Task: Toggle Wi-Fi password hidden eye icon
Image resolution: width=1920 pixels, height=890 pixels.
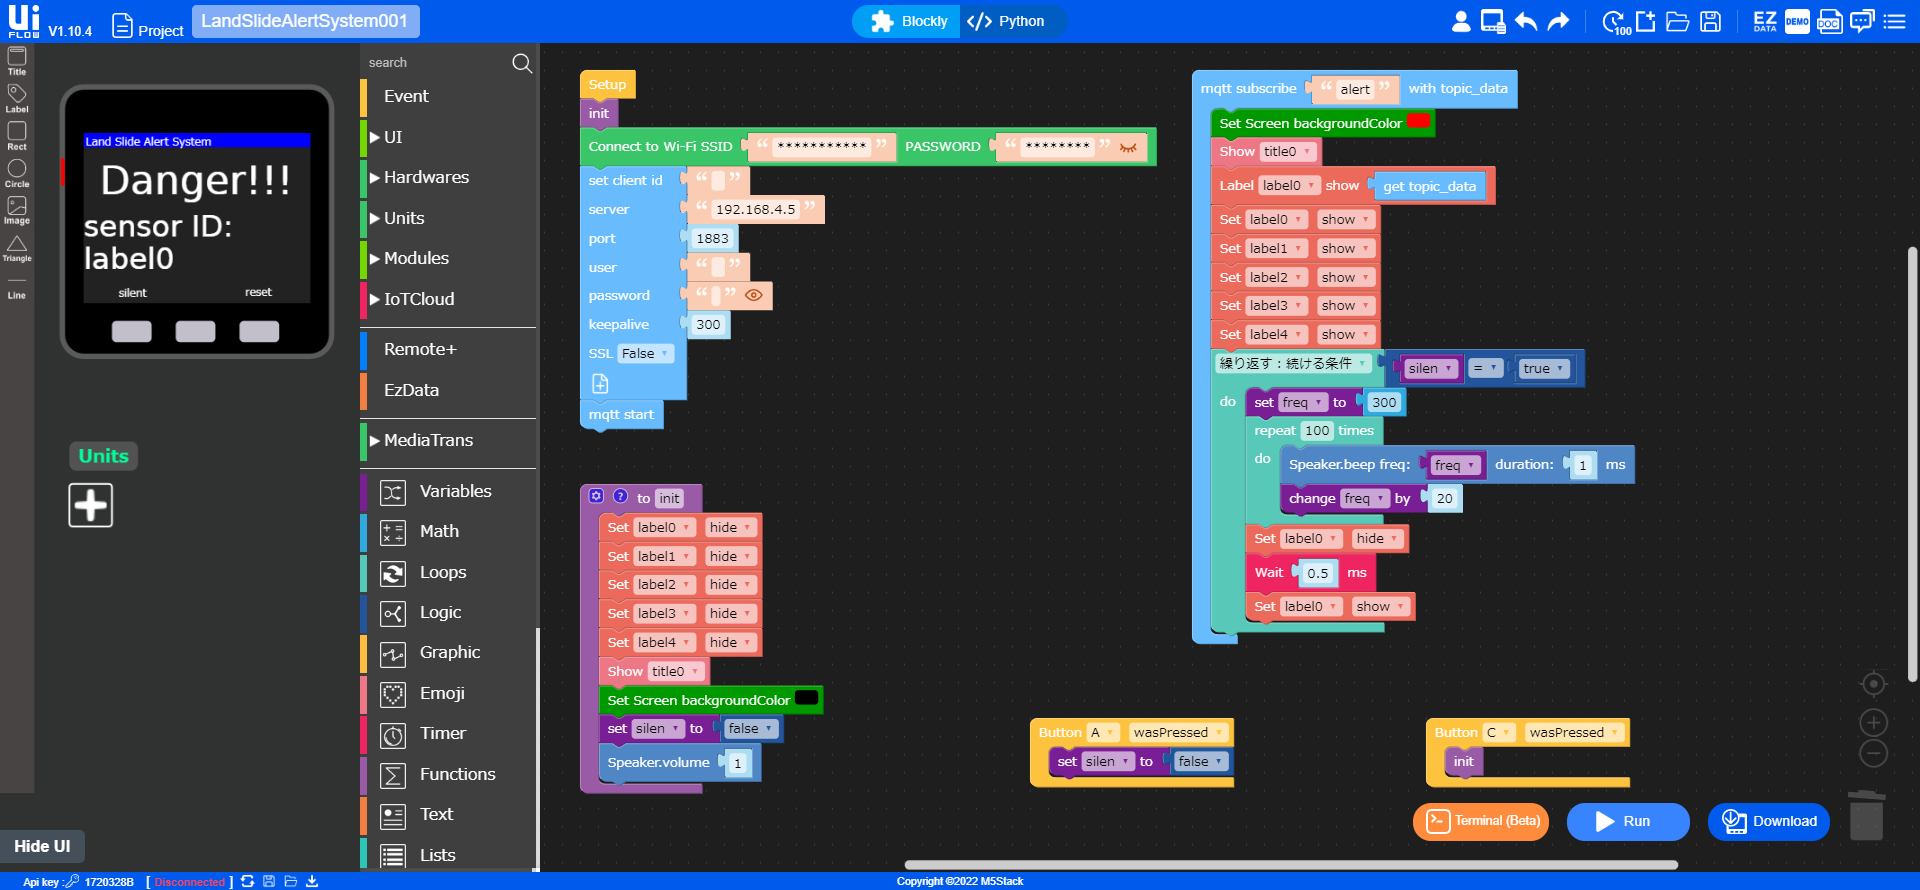Action: click(x=1128, y=147)
